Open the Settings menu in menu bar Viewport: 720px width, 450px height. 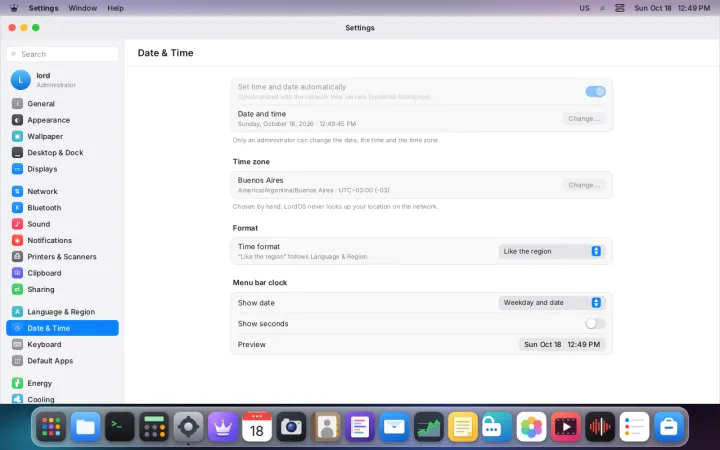(43, 8)
